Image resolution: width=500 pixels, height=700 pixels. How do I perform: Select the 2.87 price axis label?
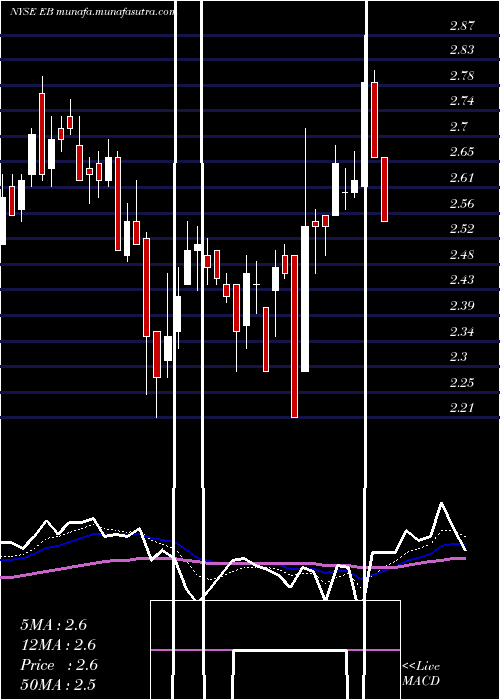coord(462,25)
